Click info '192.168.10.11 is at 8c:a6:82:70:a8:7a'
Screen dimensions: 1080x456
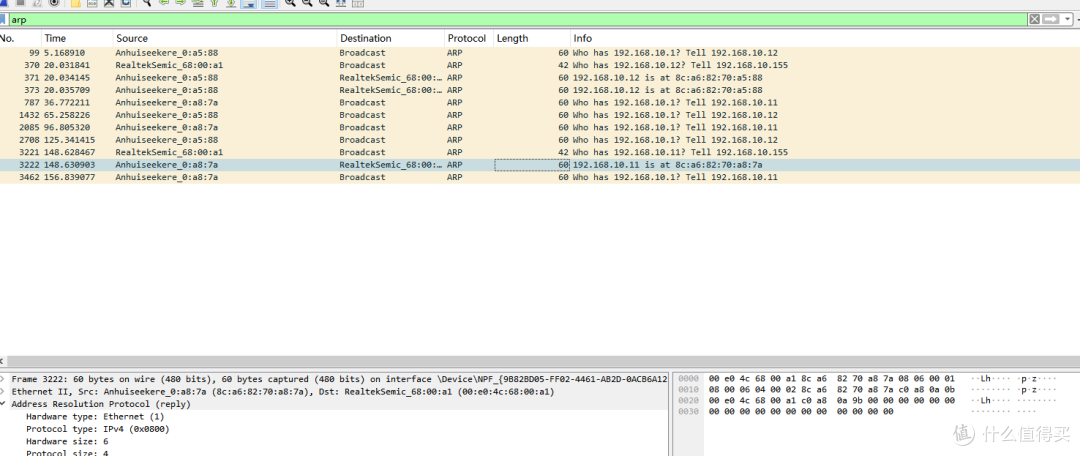[667, 165]
